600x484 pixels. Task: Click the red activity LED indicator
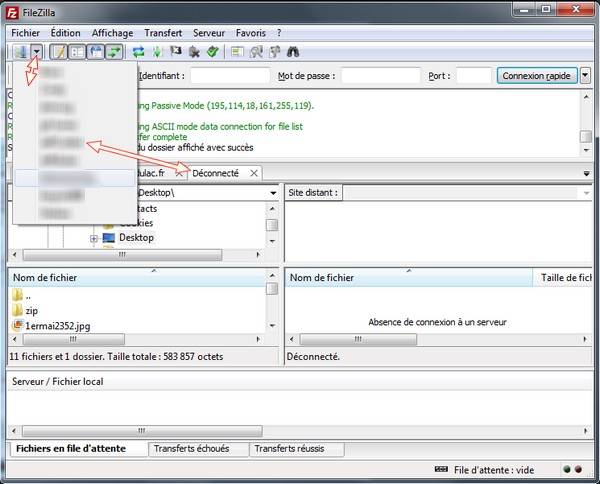[579, 469]
